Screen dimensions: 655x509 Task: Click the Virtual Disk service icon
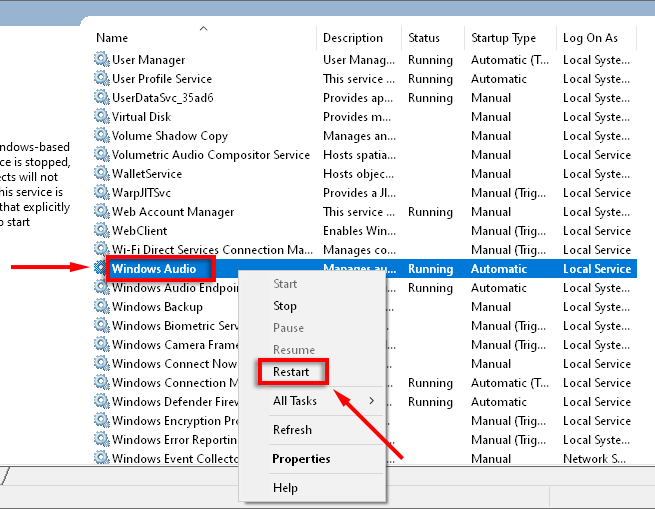tap(102, 116)
